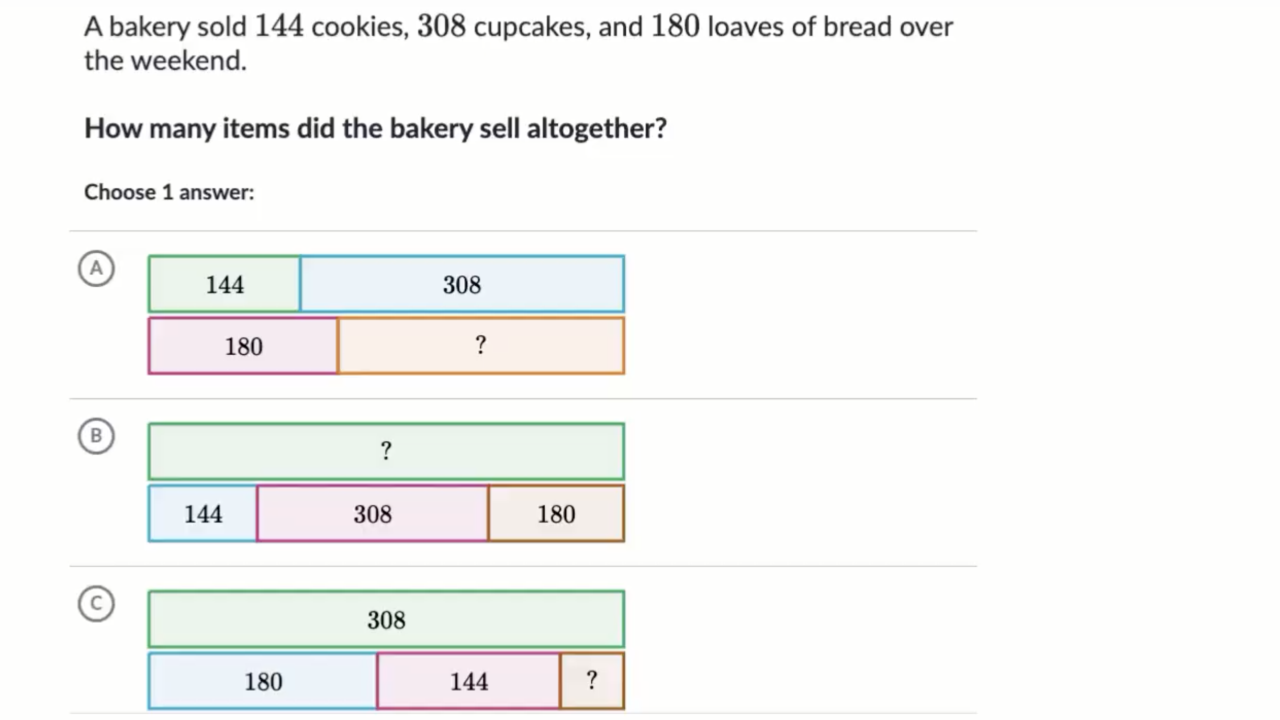Click the "Choose 1 answer:" label
1280x720 pixels.
pos(169,192)
